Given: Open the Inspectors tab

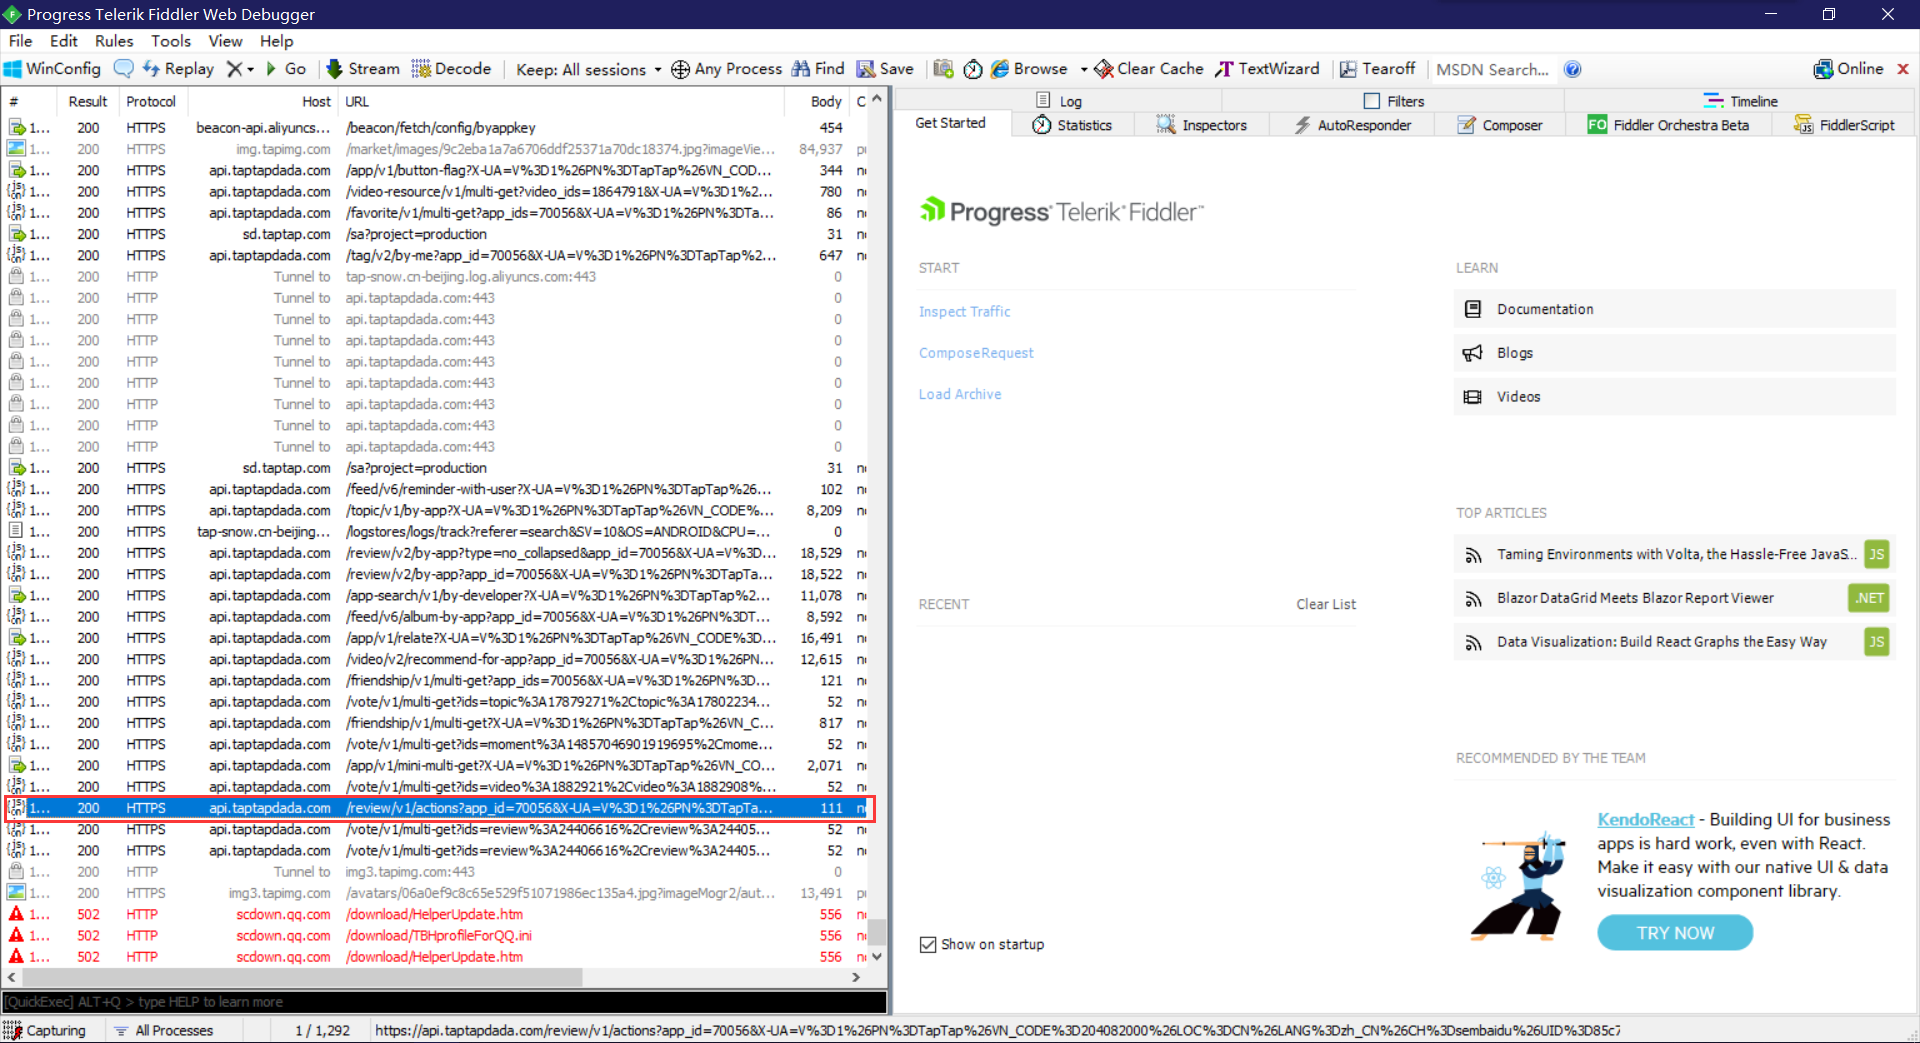Looking at the screenshot, I should coord(1201,125).
